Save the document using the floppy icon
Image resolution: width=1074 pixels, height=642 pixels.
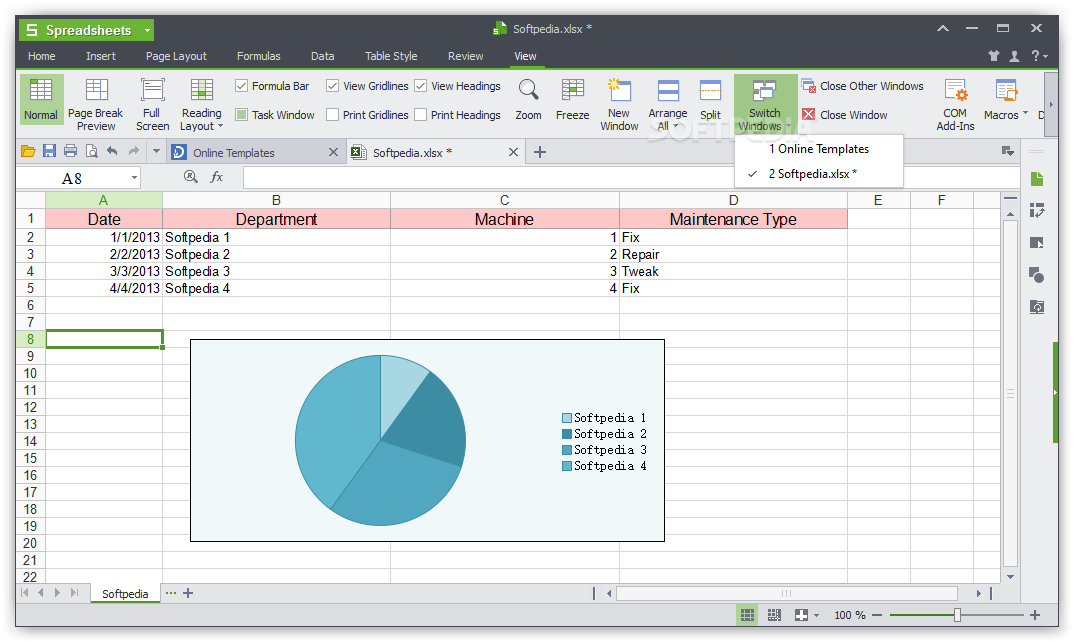point(49,151)
